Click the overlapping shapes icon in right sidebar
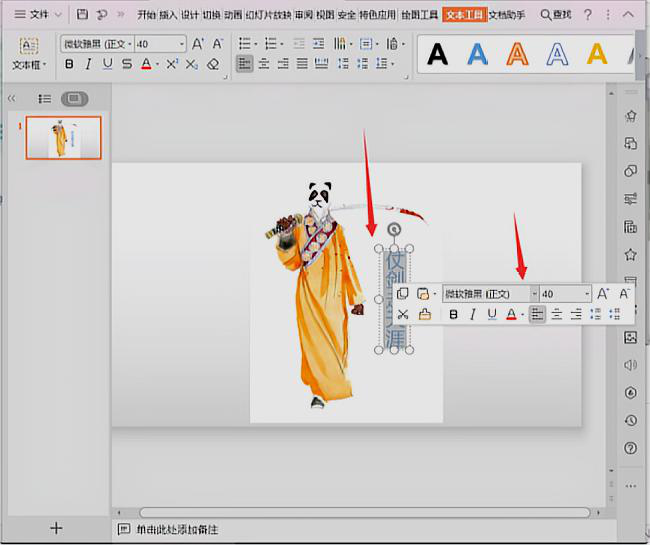Screen dimensions: 650x545 click(631, 171)
